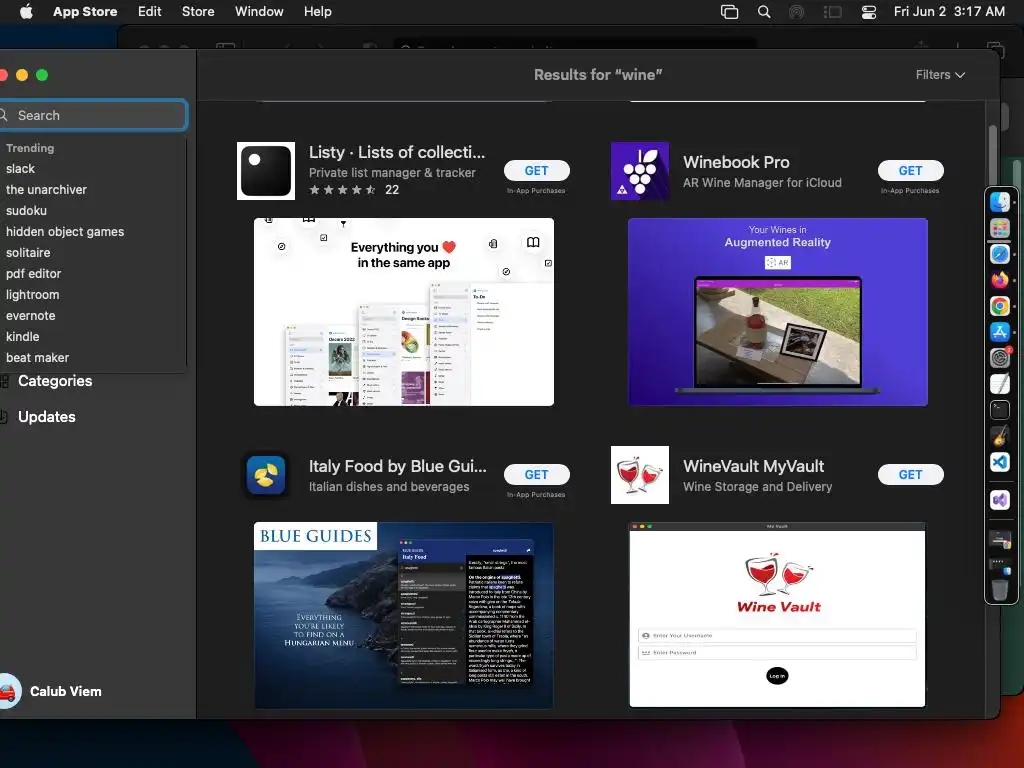Open Categories in the sidebar
Viewport: 1024px width, 768px height.
tap(55, 381)
